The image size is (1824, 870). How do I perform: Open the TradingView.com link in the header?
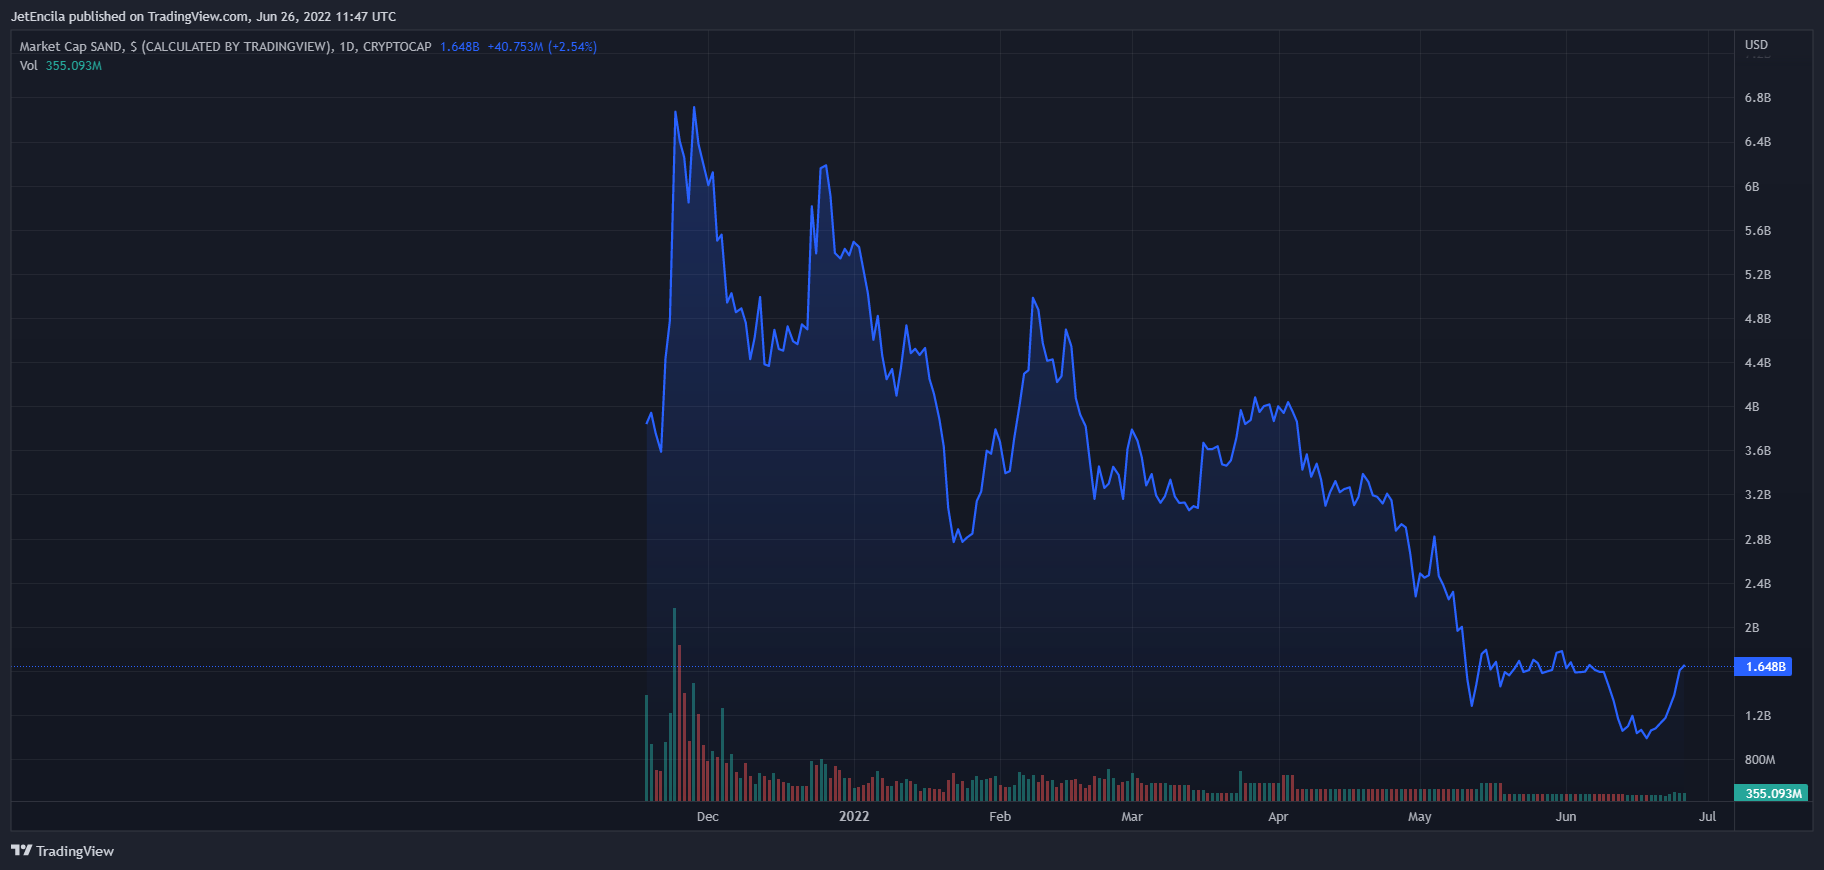tap(198, 16)
